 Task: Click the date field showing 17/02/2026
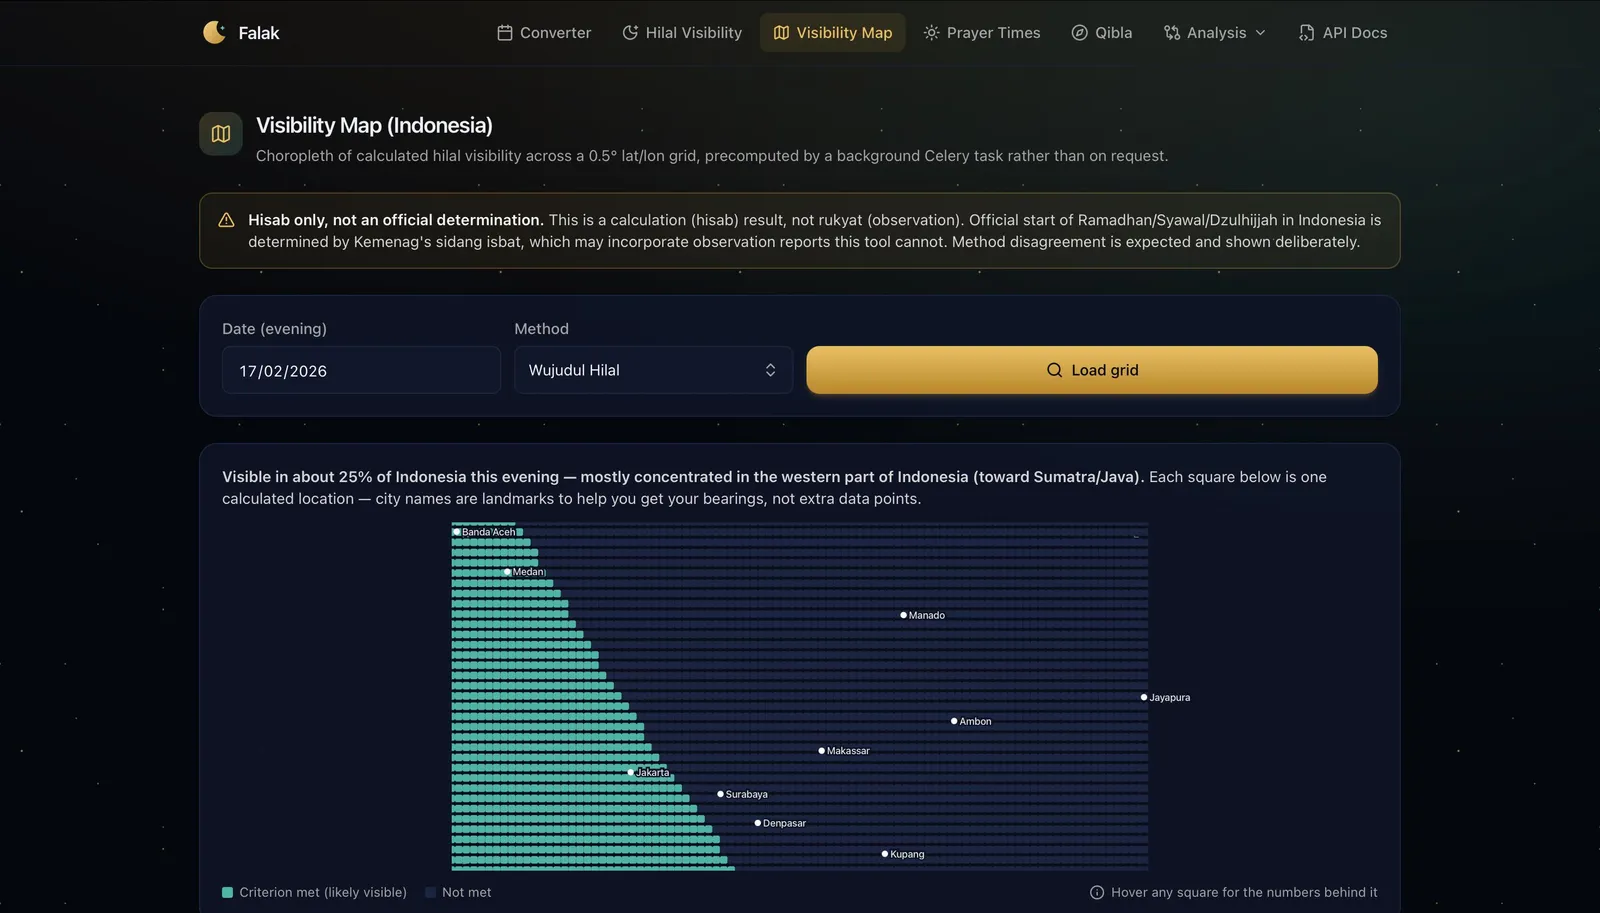tap(361, 370)
